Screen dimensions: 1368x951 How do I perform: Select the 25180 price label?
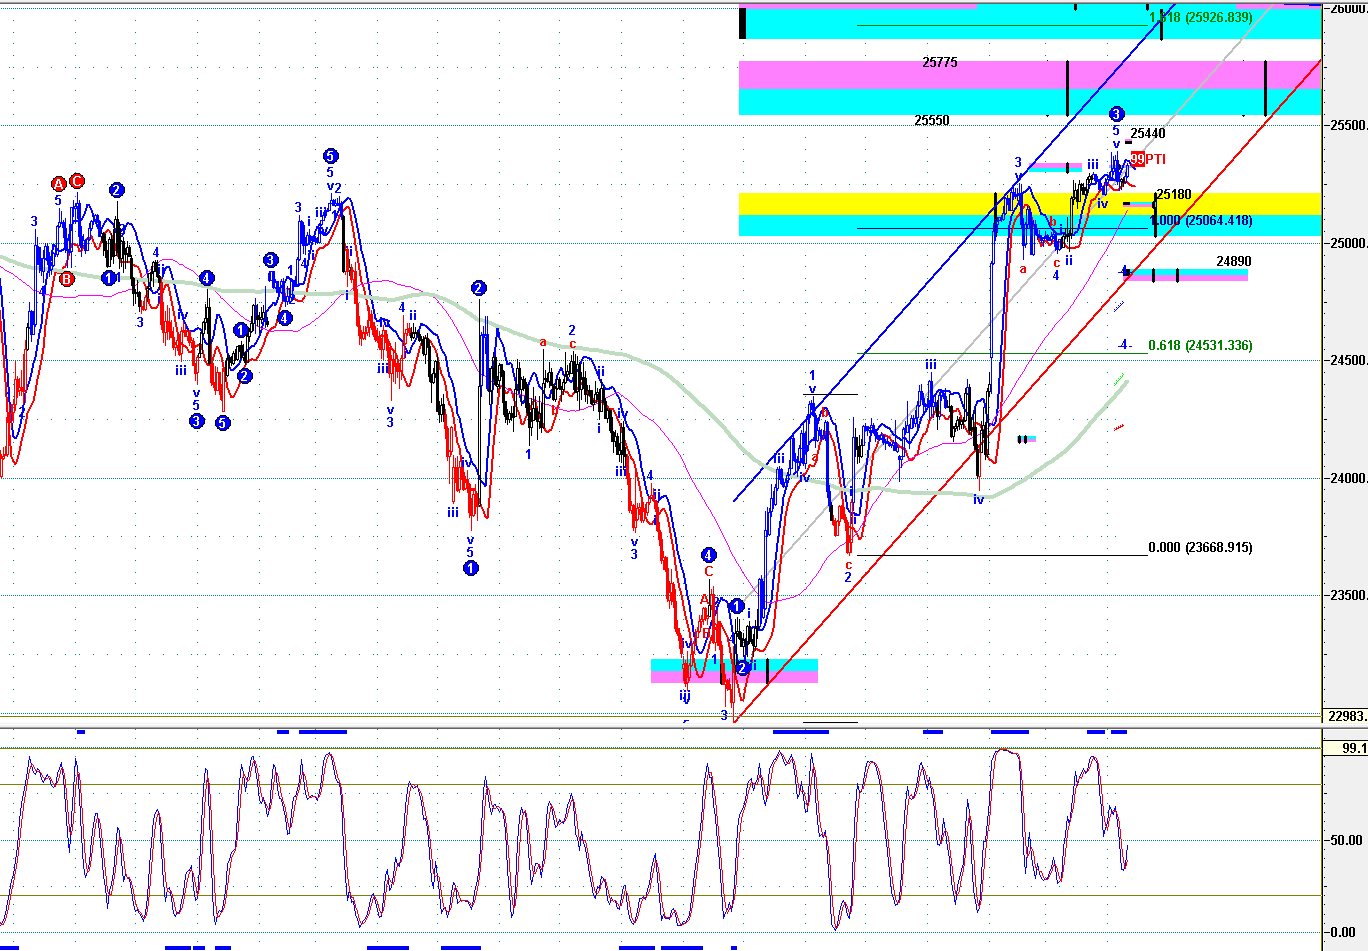click(x=1173, y=194)
